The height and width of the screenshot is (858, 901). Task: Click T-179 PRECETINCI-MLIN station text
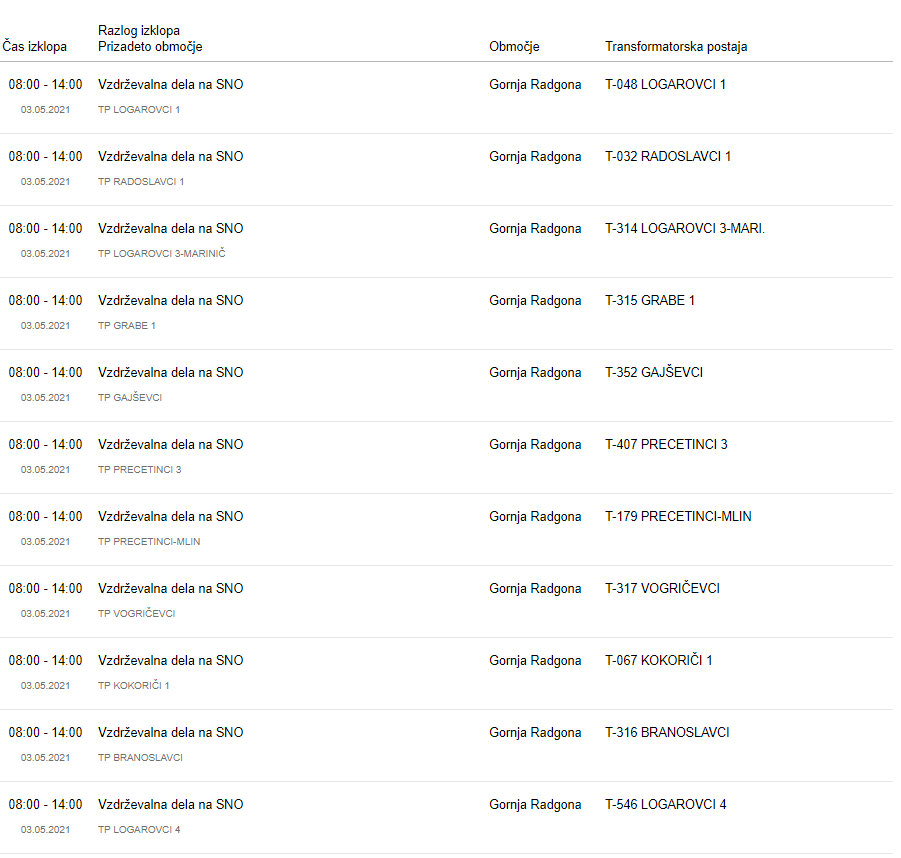[678, 517]
